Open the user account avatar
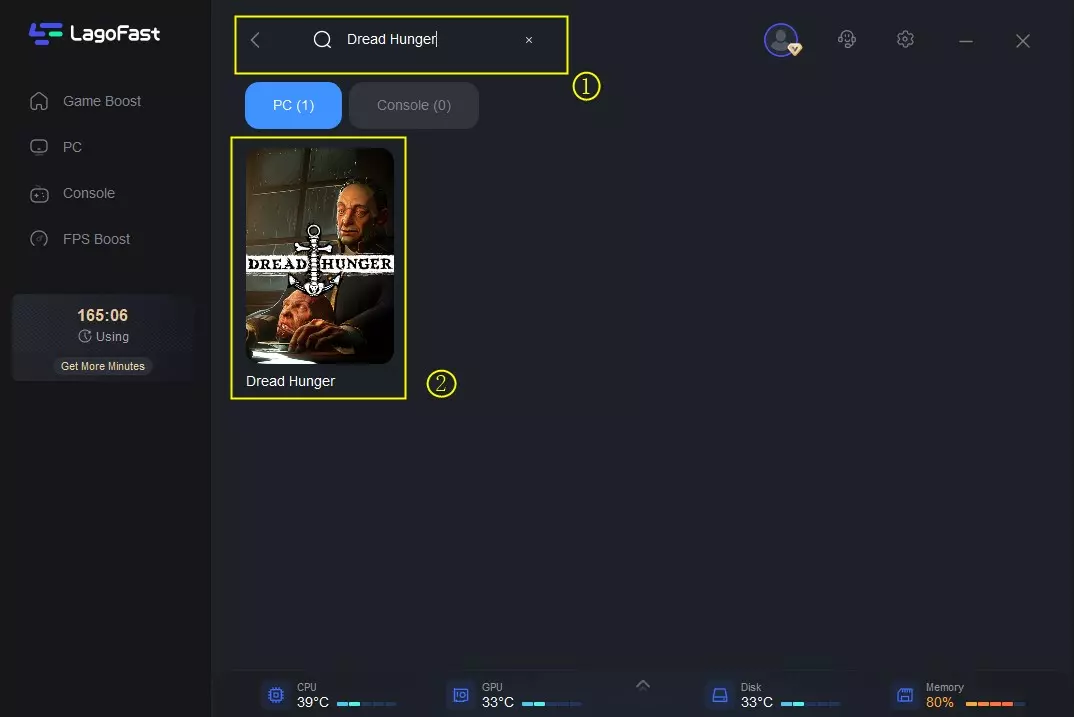Screen dimensions: 1074x717 [782, 40]
